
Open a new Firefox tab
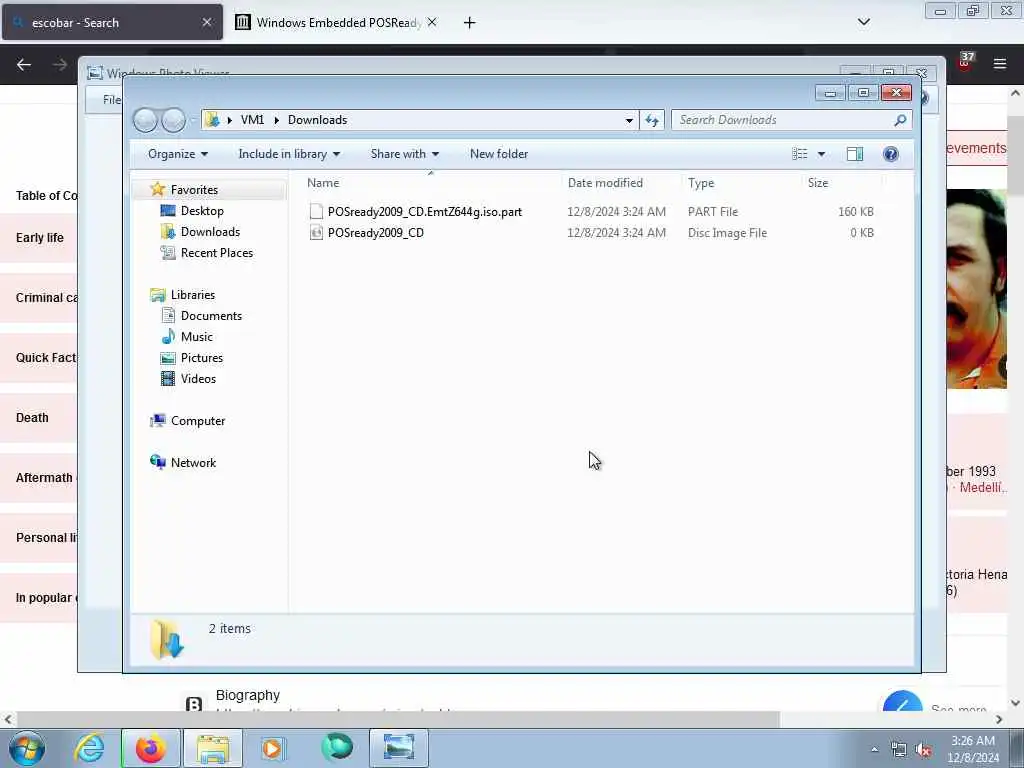point(470,23)
